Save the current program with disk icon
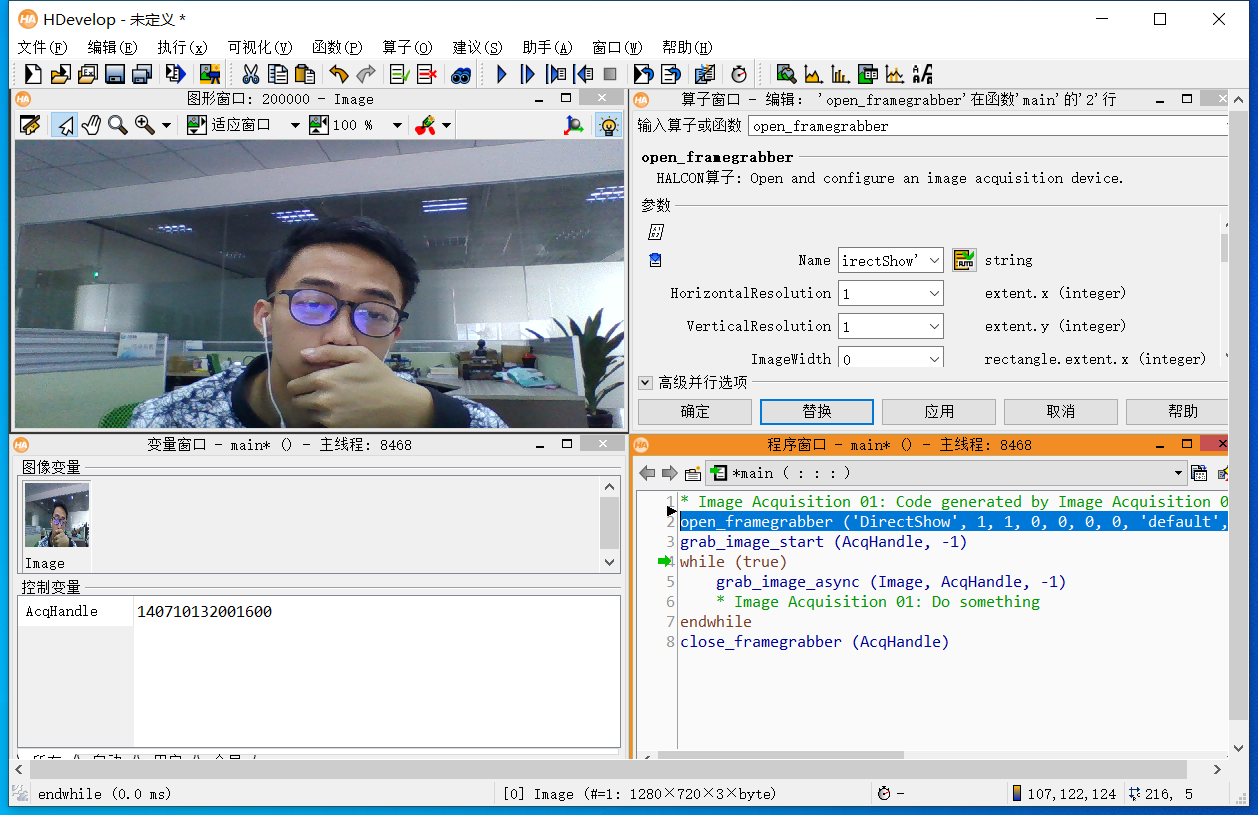 coord(114,73)
